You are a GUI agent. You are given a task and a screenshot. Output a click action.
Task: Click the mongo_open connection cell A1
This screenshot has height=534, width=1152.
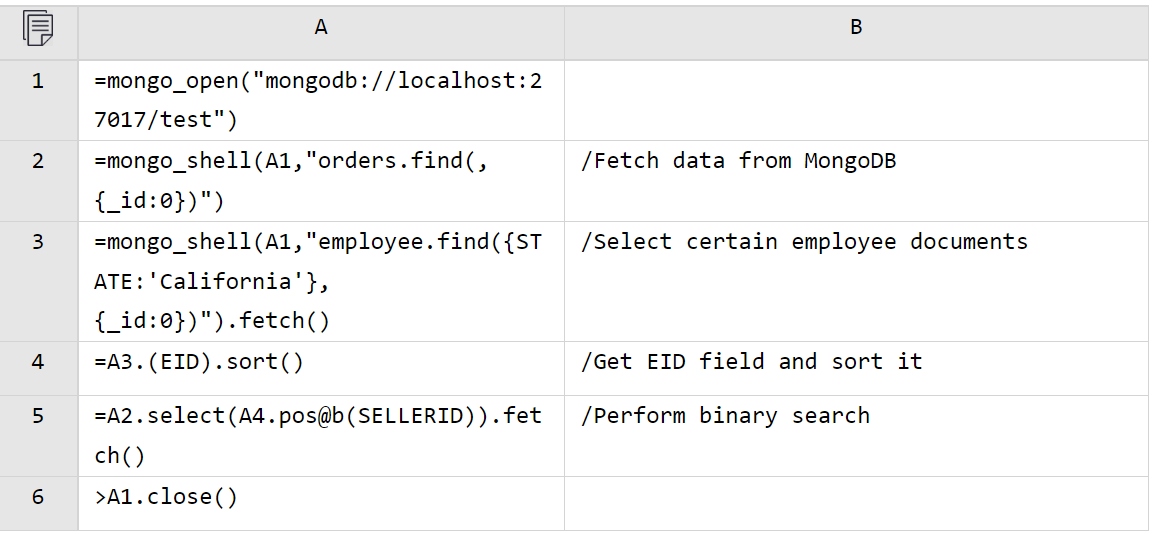click(320, 100)
